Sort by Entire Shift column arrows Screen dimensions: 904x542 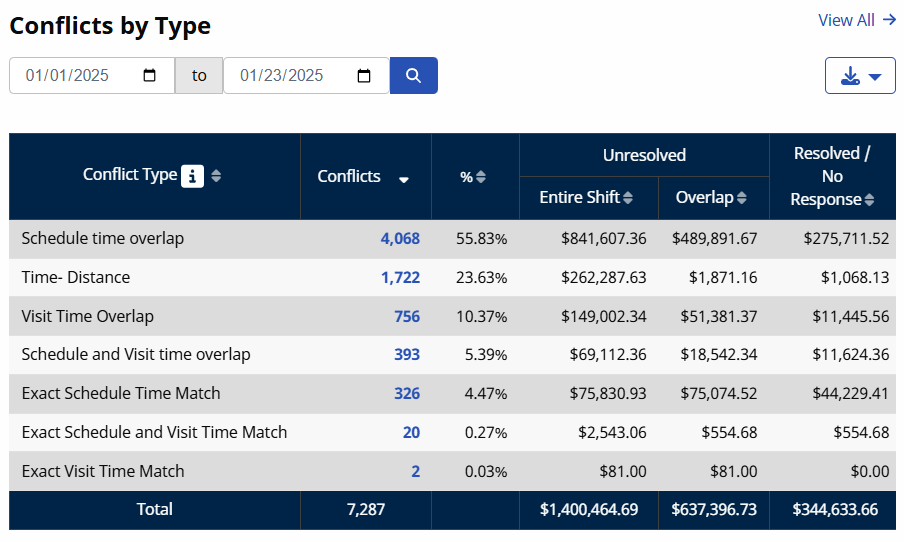[x=628, y=198]
